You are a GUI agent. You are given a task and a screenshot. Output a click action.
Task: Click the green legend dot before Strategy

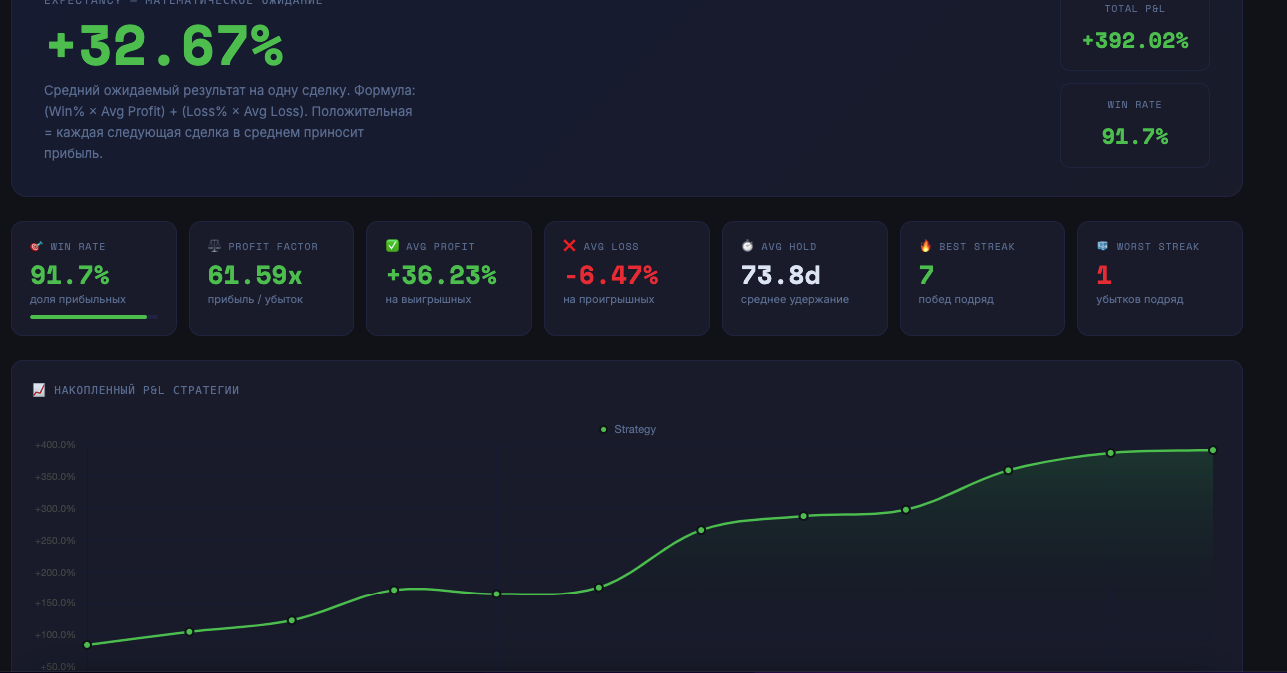(603, 429)
